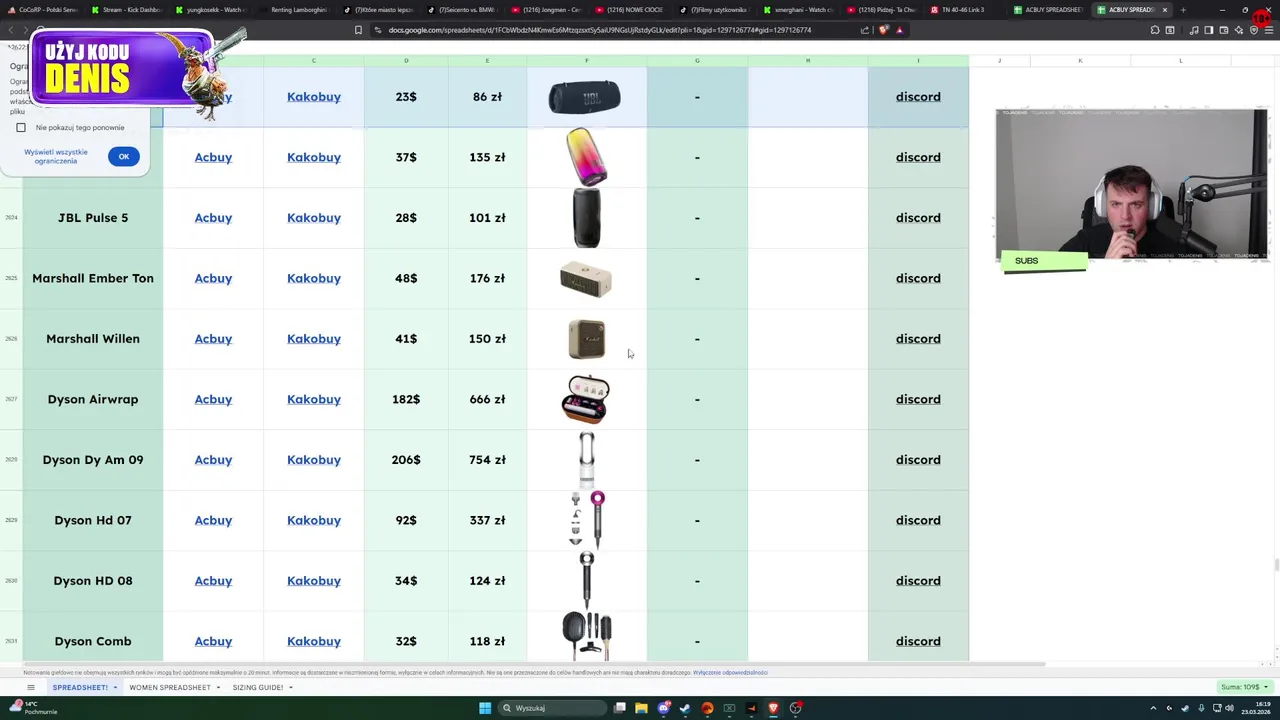This screenshot has height=720, width=1280.
Task: Click the Brave Rewards triangle icon
Action: pyautogui.click(x=899, y=30)
